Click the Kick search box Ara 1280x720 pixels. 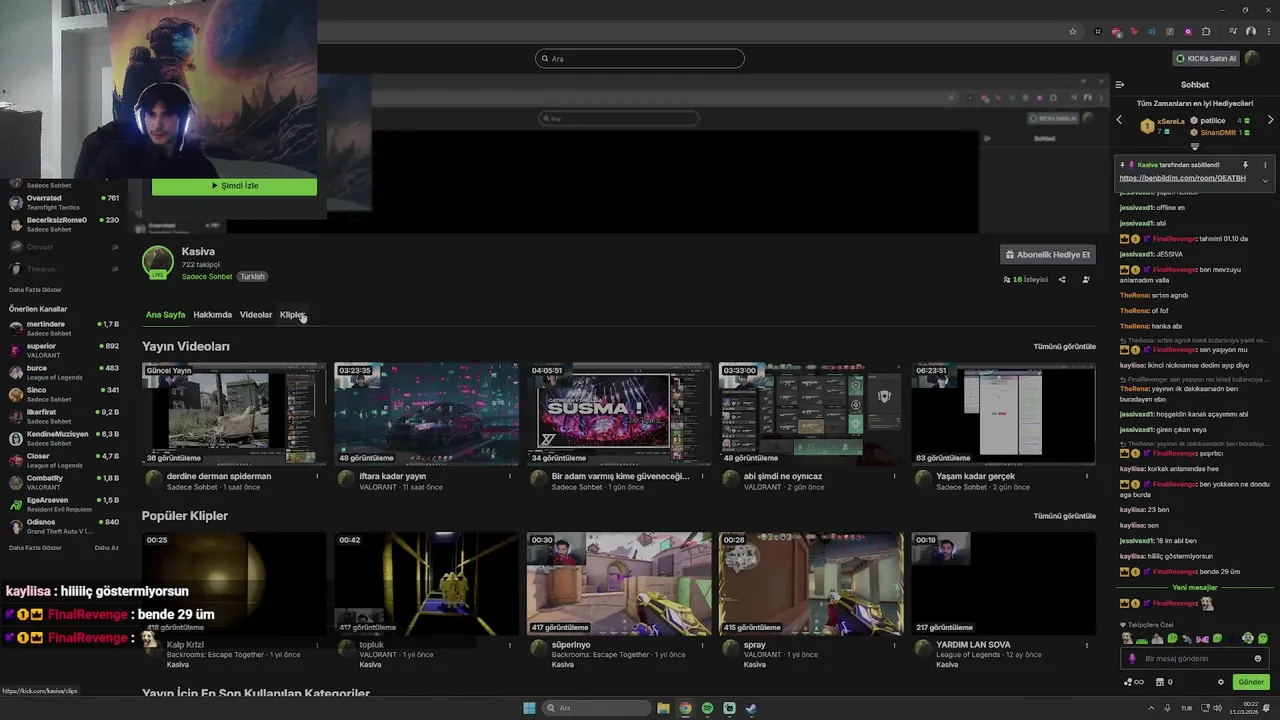tap(640, 59)
